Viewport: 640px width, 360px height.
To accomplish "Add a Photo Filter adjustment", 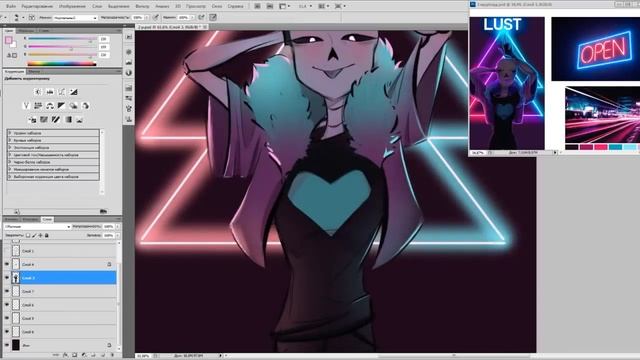I will 73,106.
